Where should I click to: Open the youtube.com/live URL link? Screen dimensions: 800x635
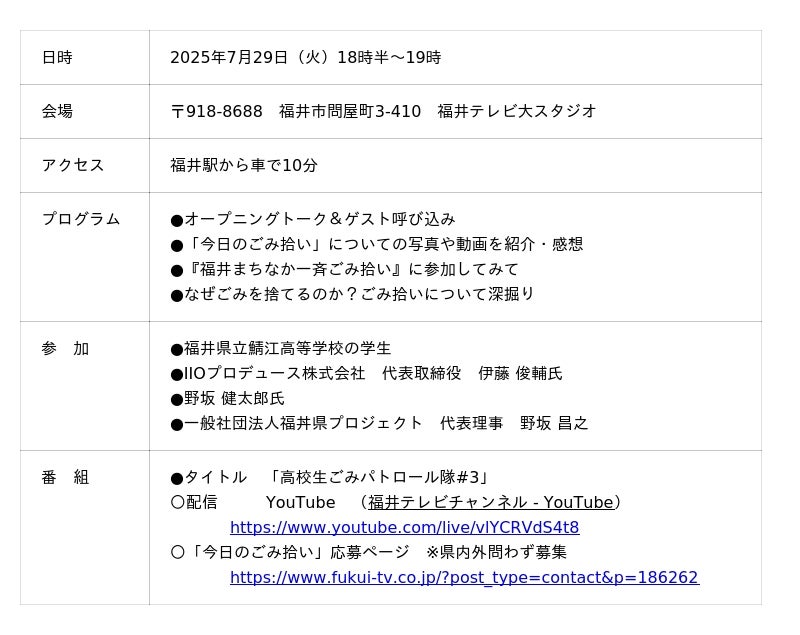404,527
